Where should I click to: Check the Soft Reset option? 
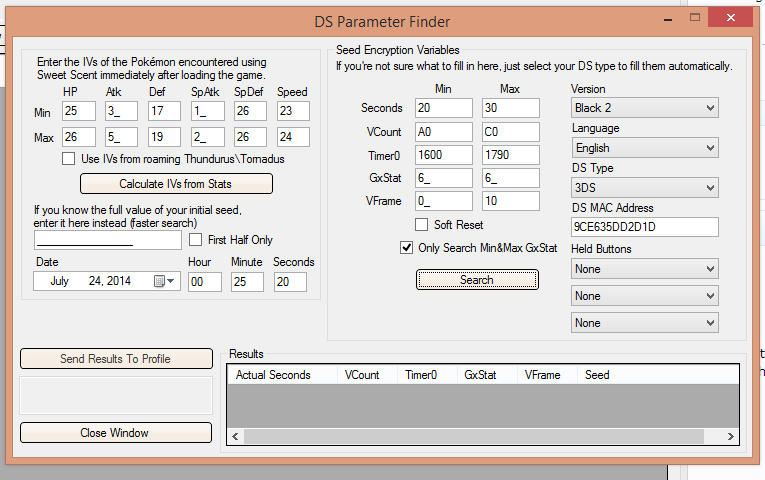pyautogui.click(x=422, y=225)
